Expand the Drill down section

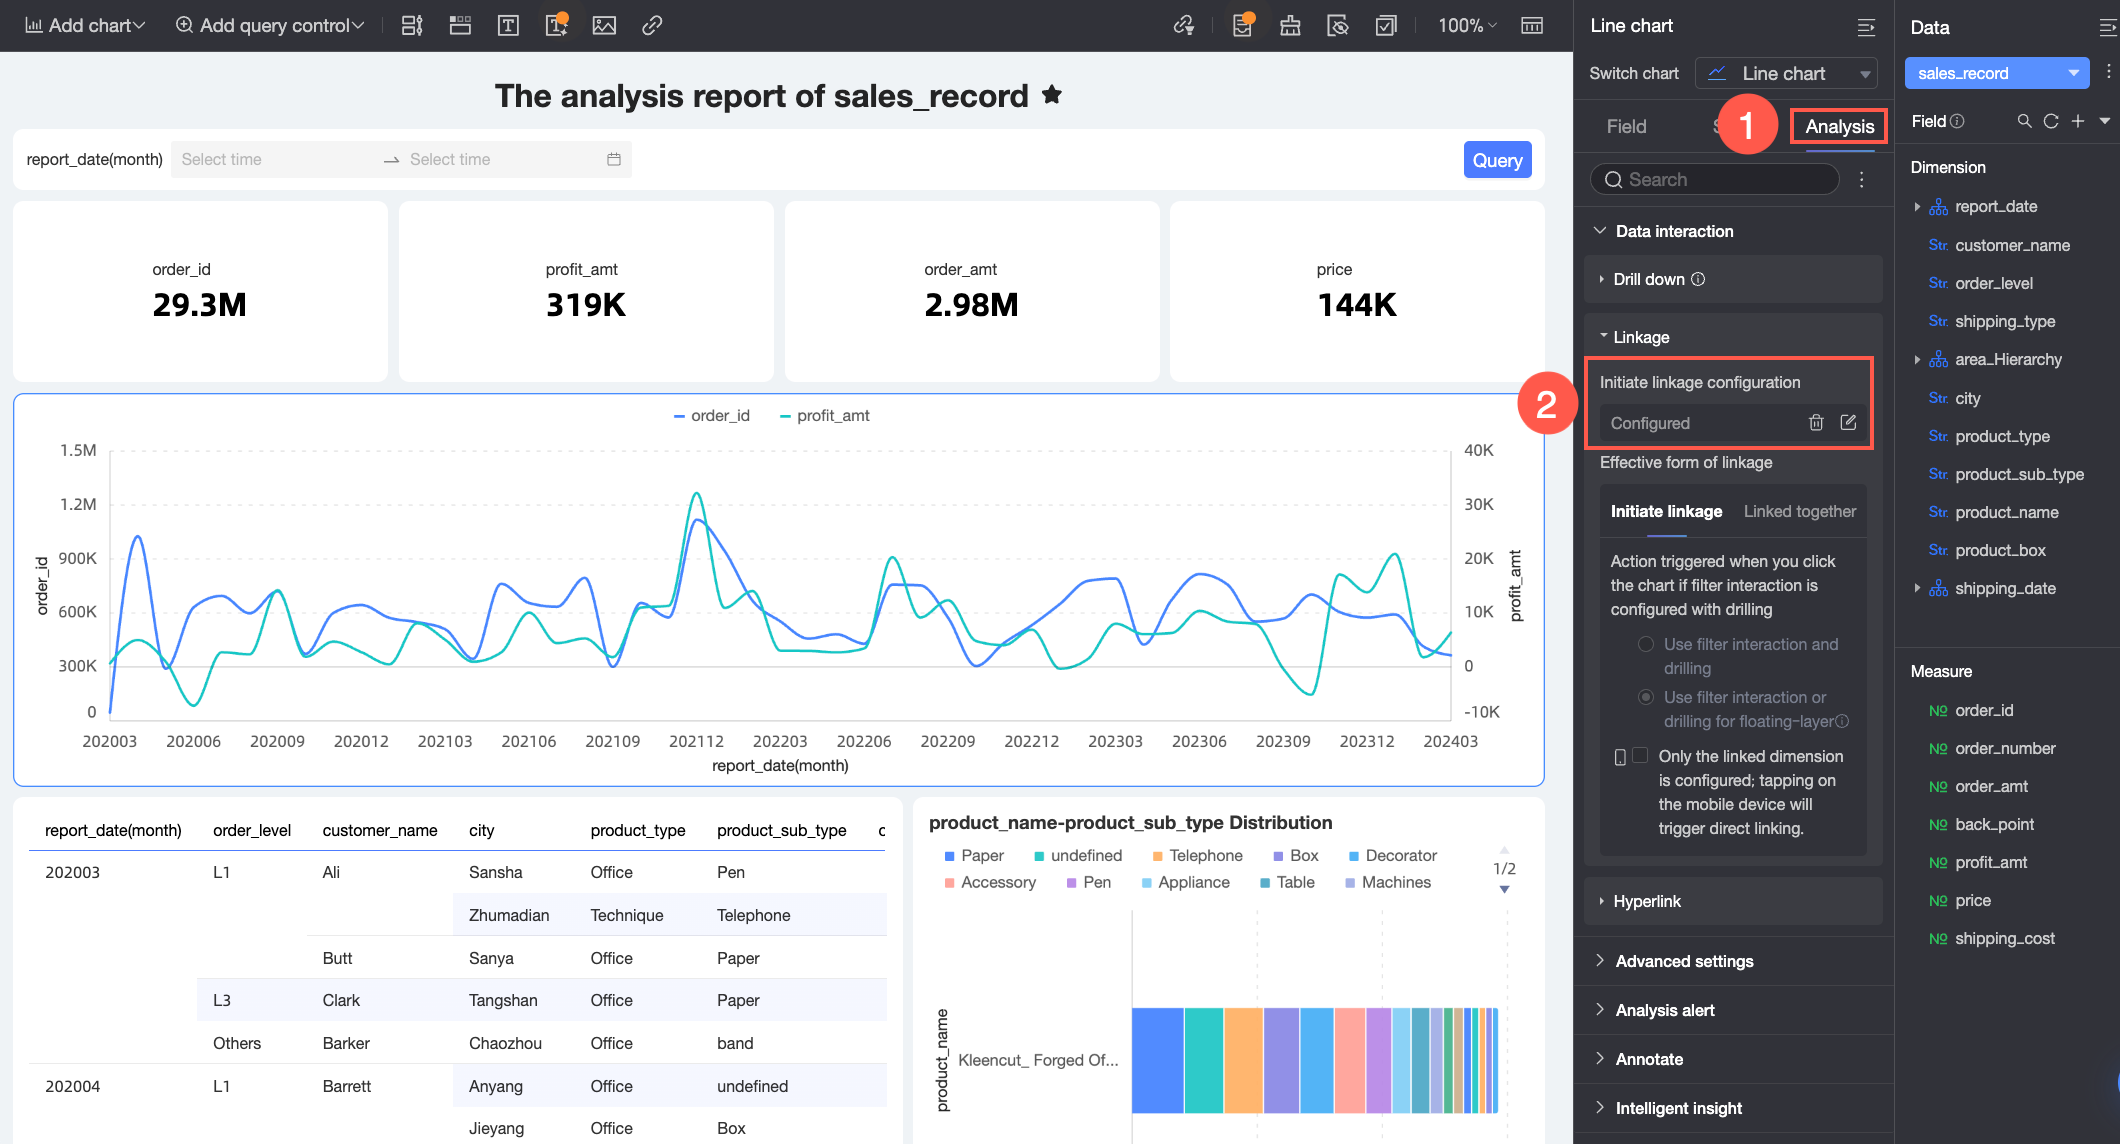1648,279
